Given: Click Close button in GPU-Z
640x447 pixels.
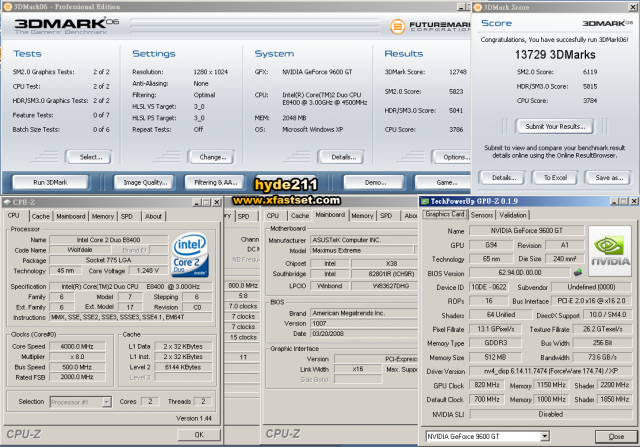Looking at the screenshot, I should pyautogui.click(x=616, y=436).
